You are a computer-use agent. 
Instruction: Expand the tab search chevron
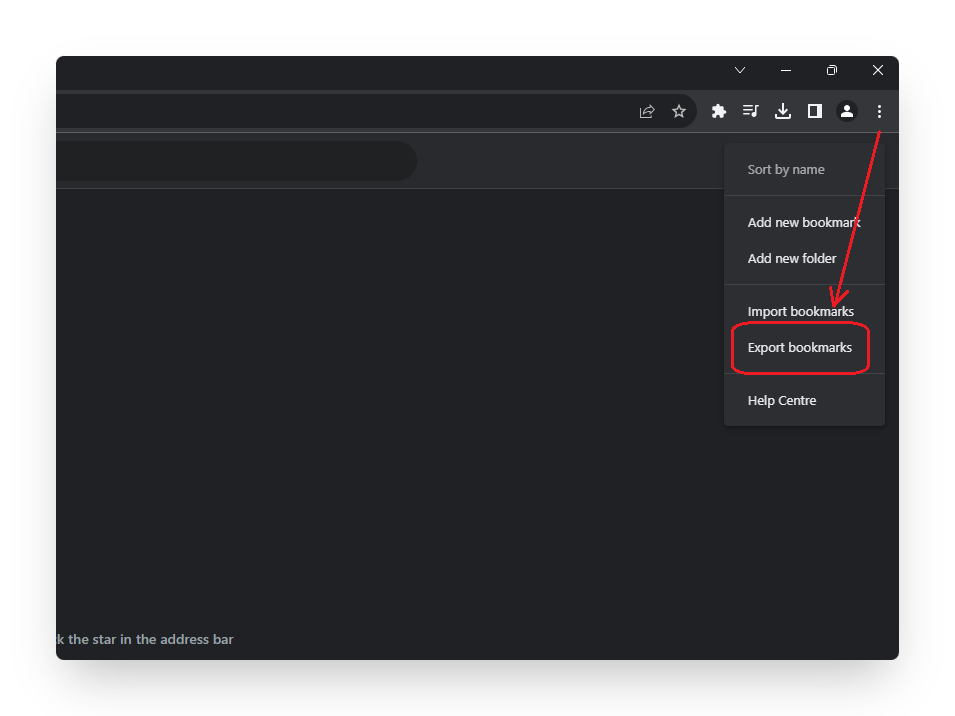point(740,70)
